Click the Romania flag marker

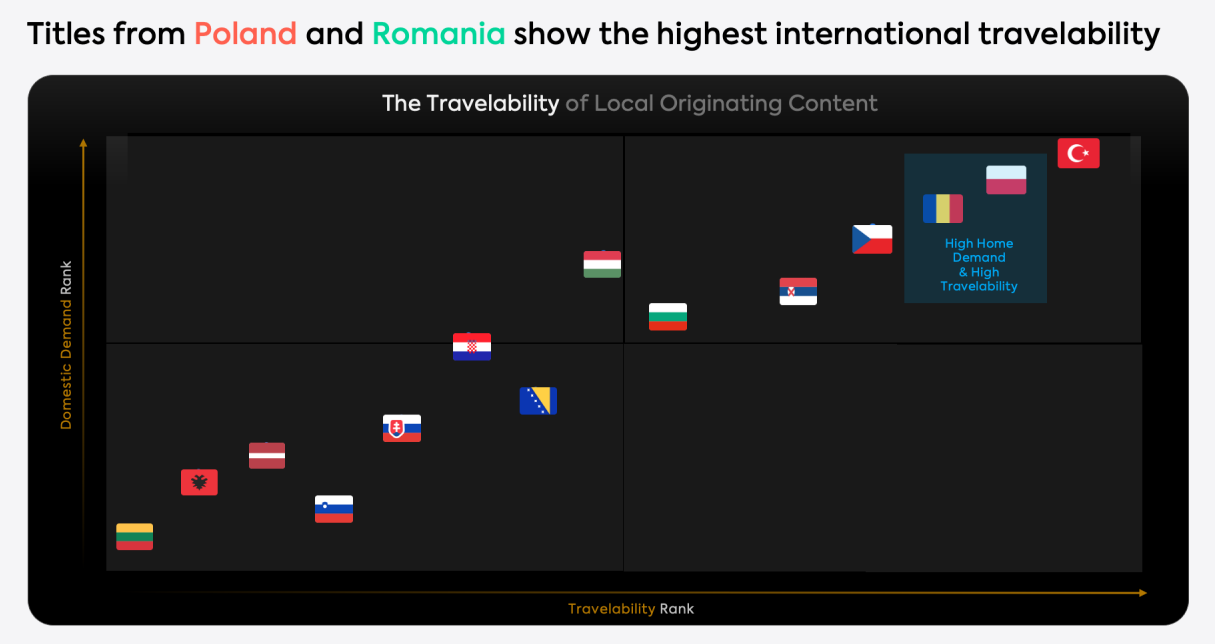point(942,209)
